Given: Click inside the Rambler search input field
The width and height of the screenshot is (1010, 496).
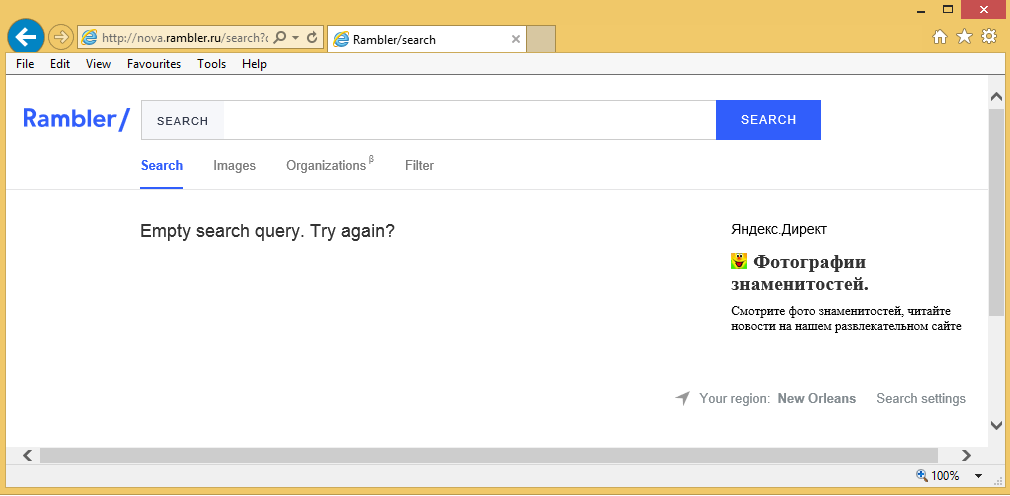Looking at the screenshot, I should 468,120.
